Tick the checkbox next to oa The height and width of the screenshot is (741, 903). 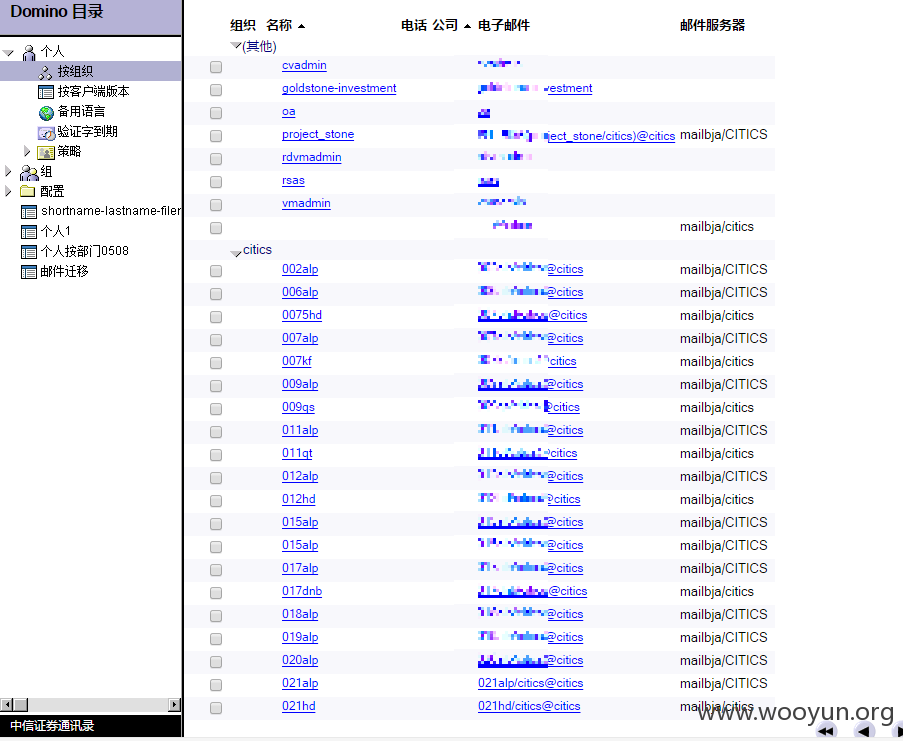[216, 113]
